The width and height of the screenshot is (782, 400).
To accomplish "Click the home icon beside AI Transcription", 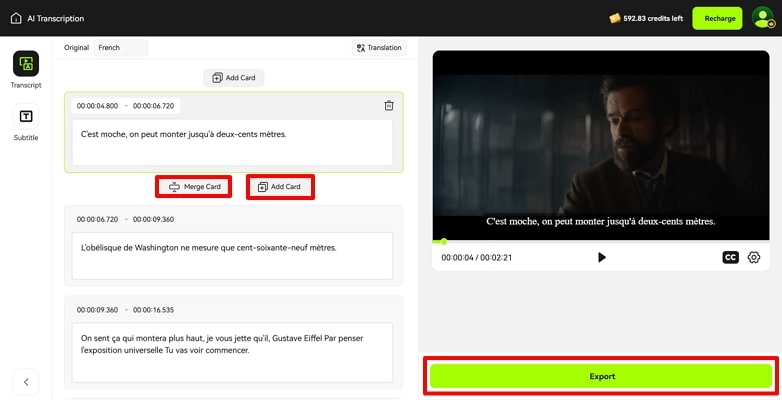I will click(16, 18).
